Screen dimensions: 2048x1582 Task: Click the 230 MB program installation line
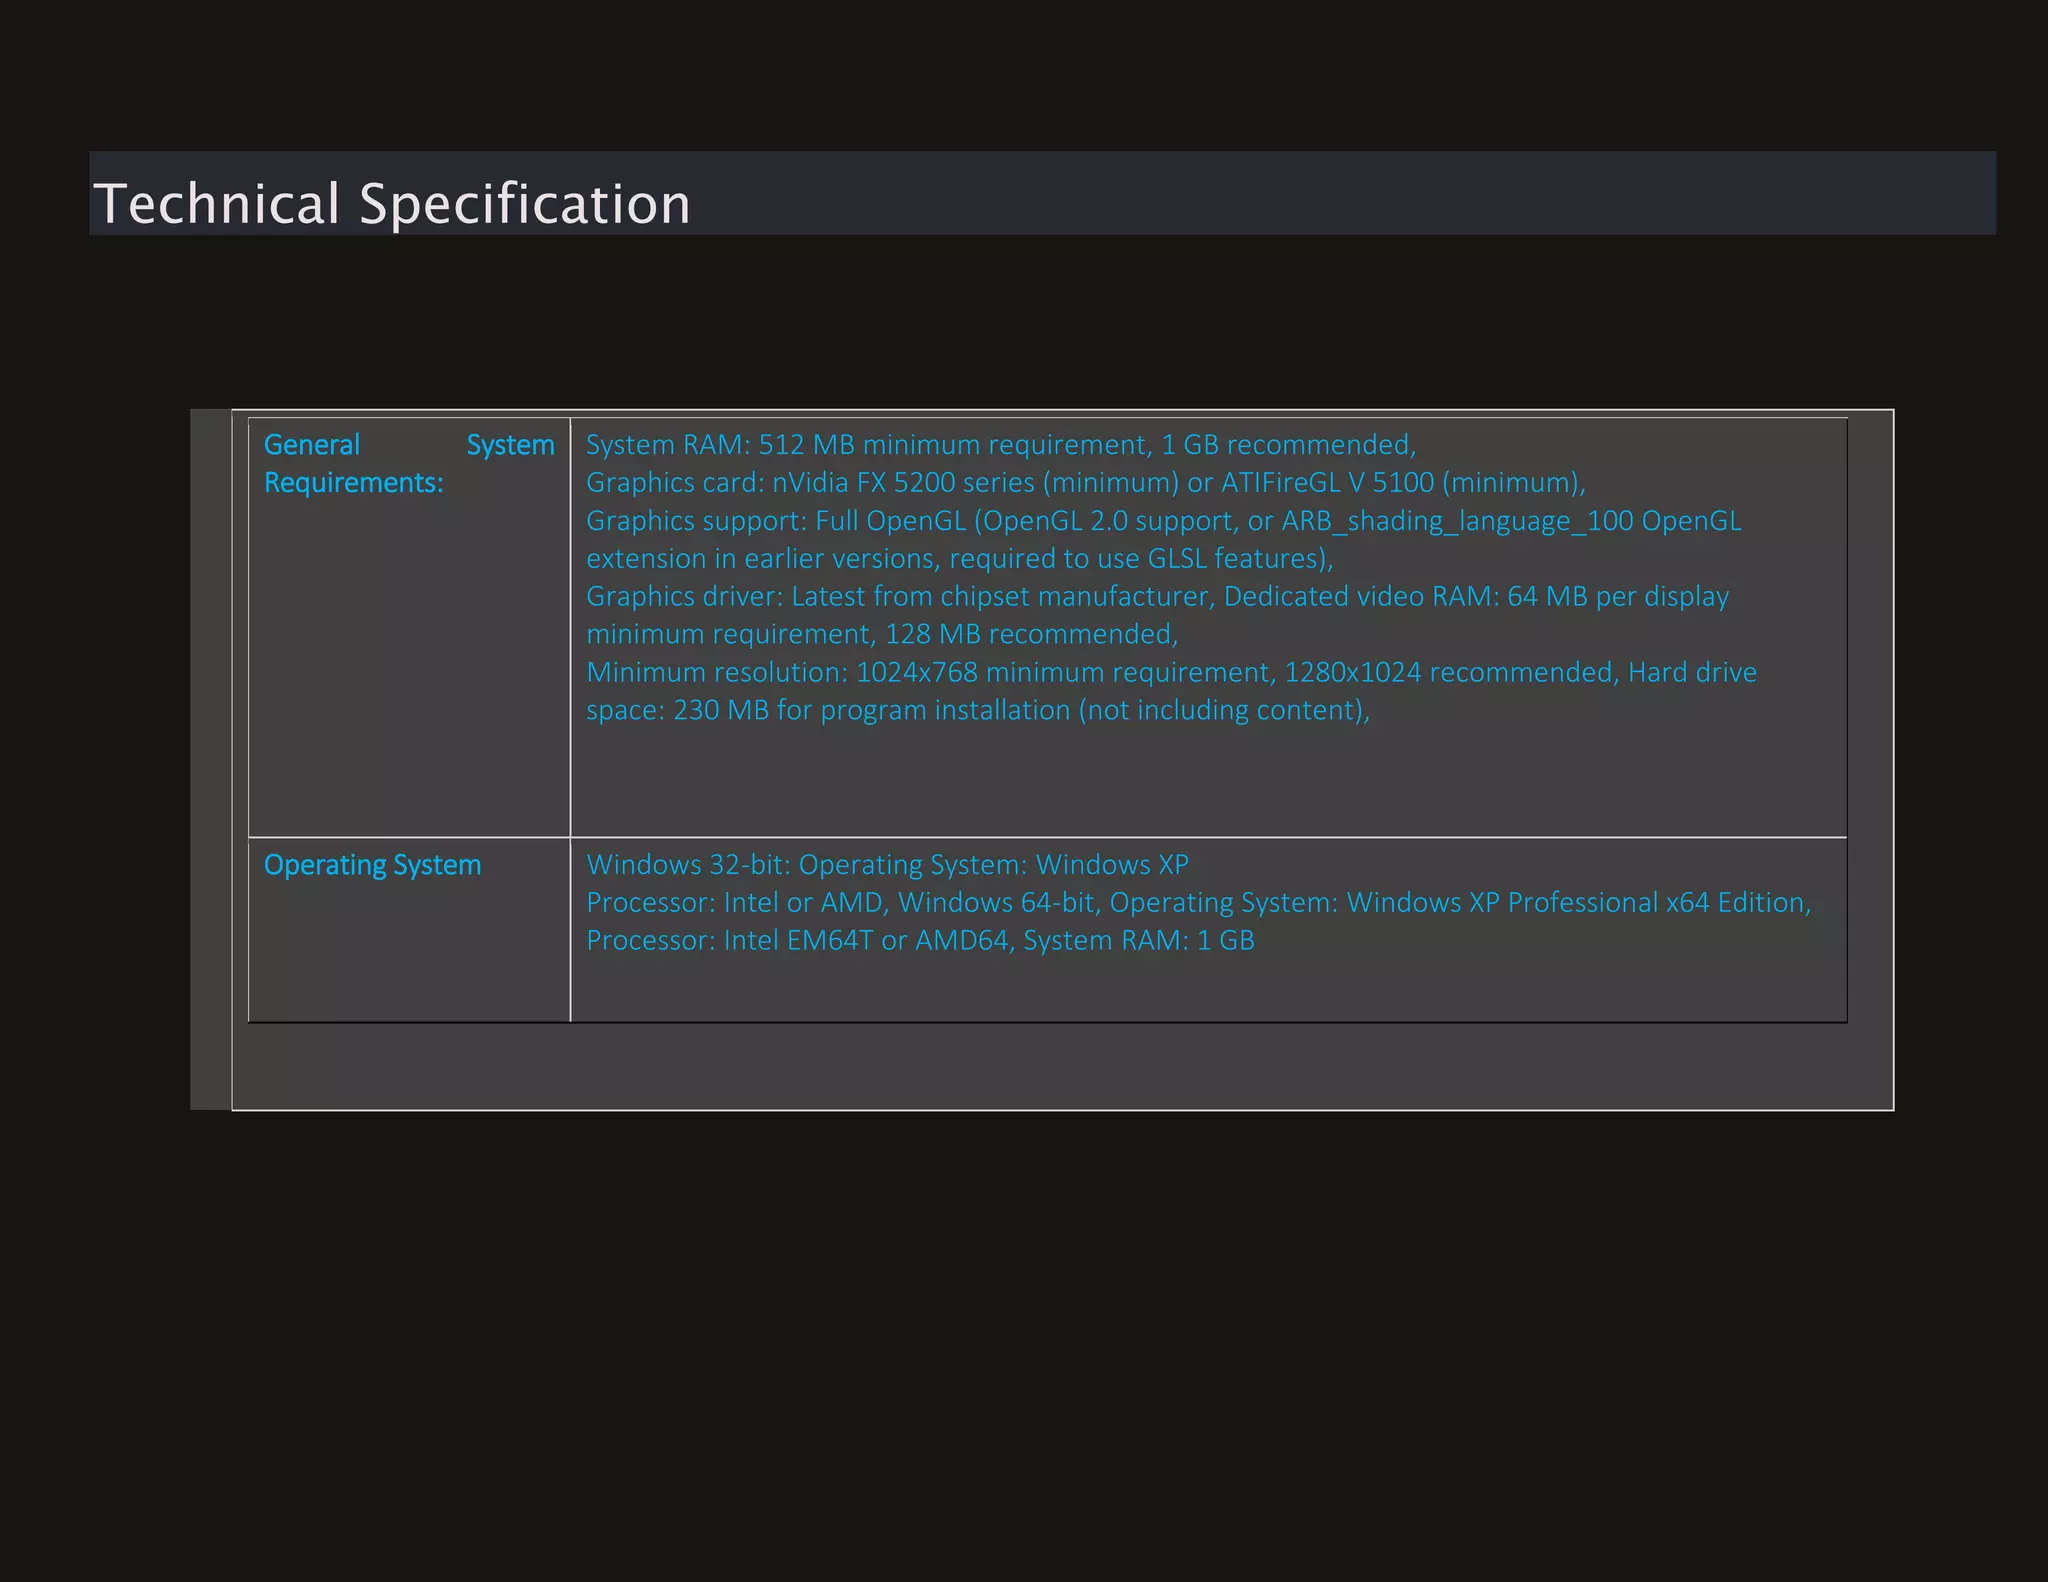point(976,710)
